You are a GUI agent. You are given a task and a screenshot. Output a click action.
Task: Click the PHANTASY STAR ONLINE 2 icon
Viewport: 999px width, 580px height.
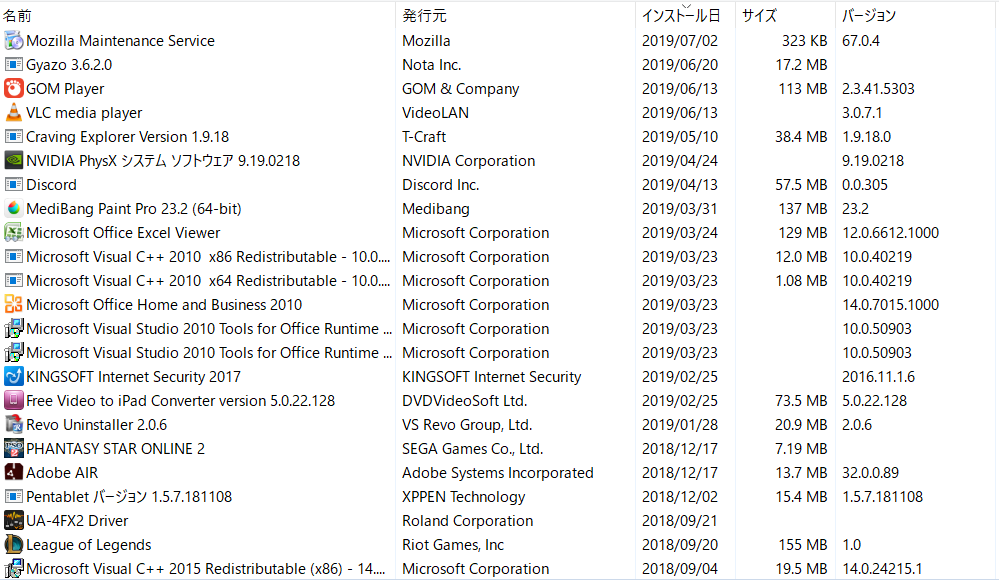[x=14, y=449]
